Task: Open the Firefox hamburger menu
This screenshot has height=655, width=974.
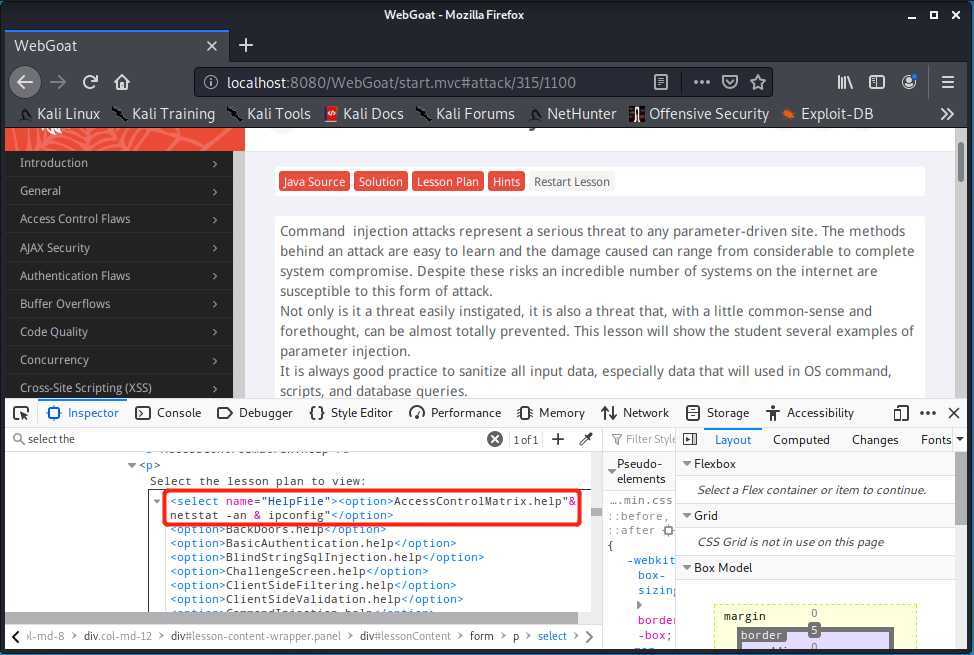Action: click(x=948, y=82)
